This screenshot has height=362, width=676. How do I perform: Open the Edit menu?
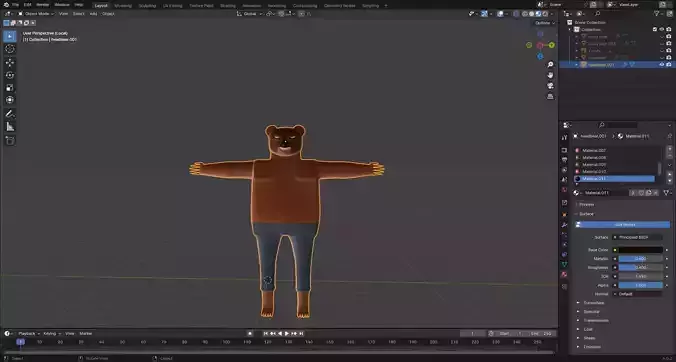click(28, 5)
